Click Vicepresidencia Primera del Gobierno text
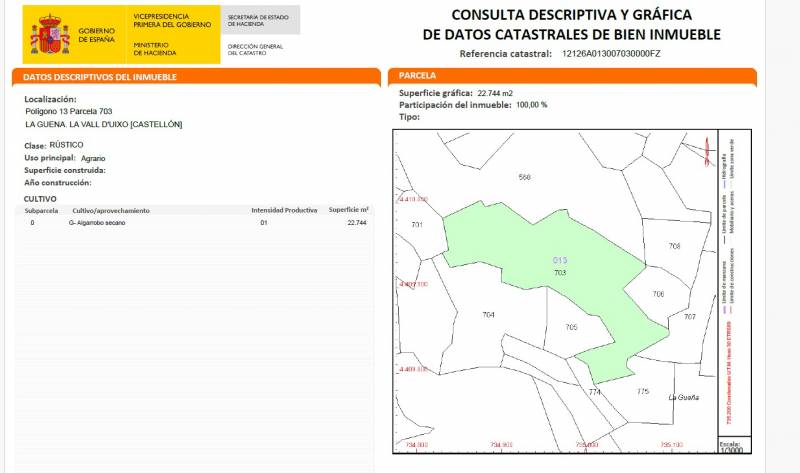The image size is (800, 473). [172, 20]
